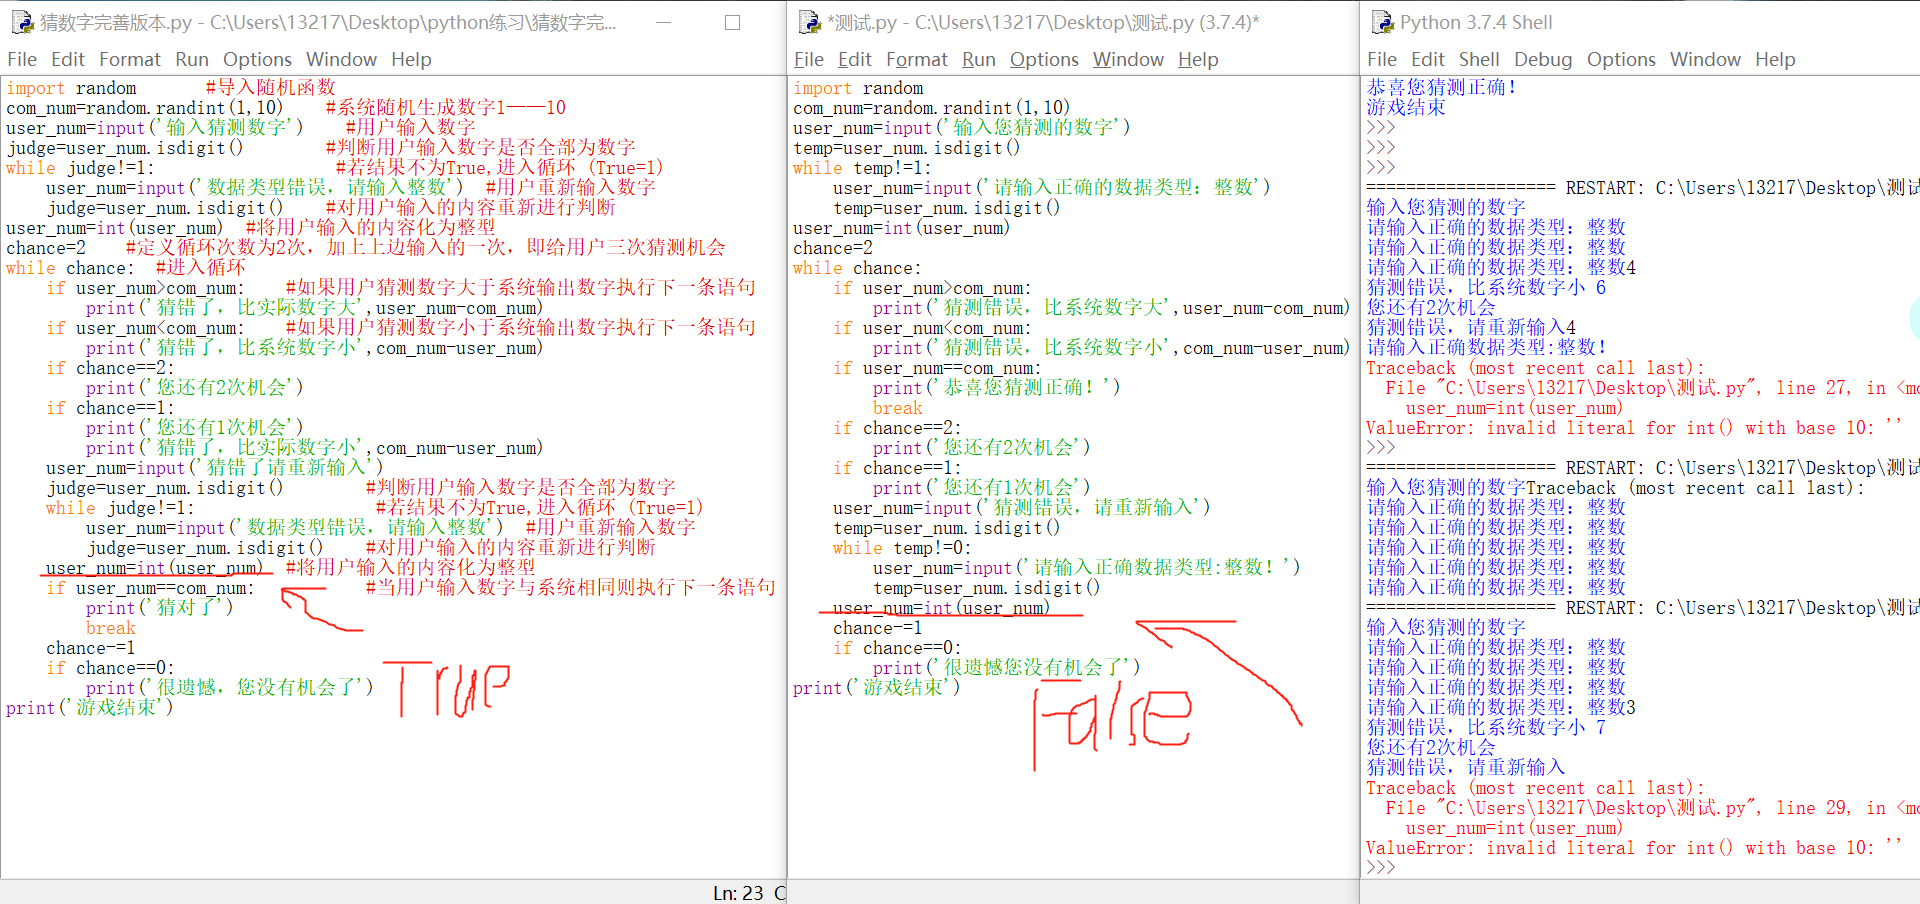Click the Python 3.7.4 Shell title icon
Screen dimensions: 1920x904
1382,22
